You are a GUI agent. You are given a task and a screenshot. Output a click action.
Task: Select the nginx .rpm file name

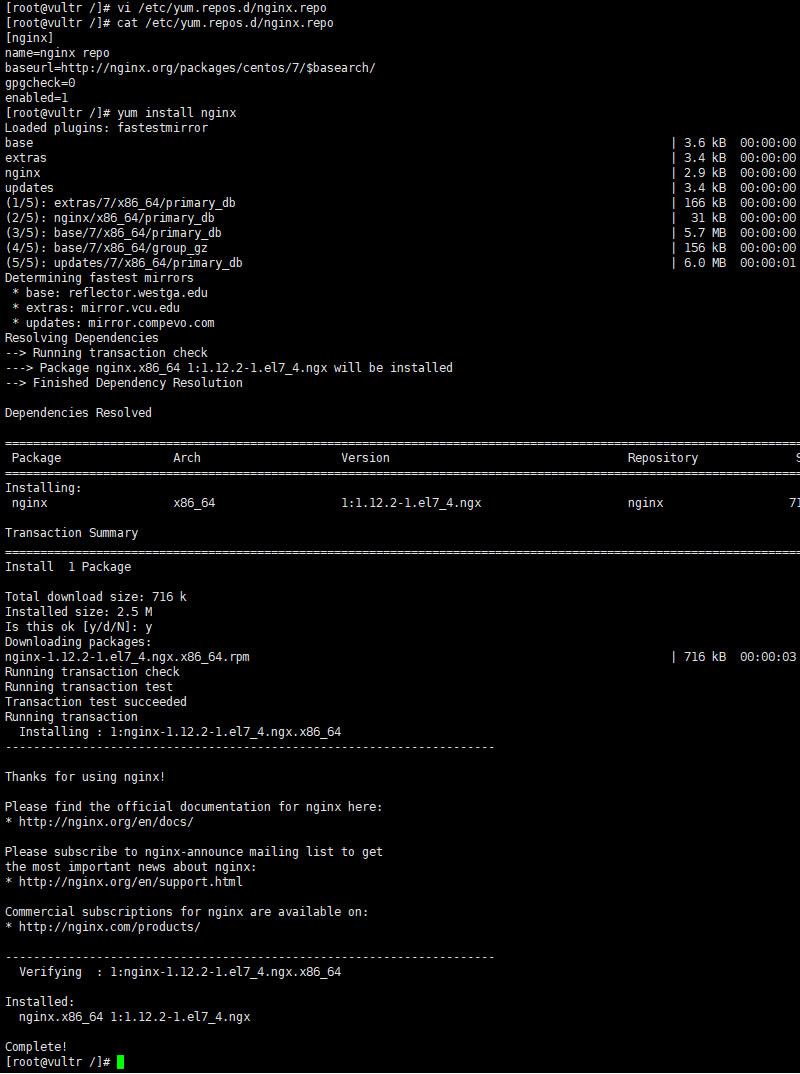127,658
